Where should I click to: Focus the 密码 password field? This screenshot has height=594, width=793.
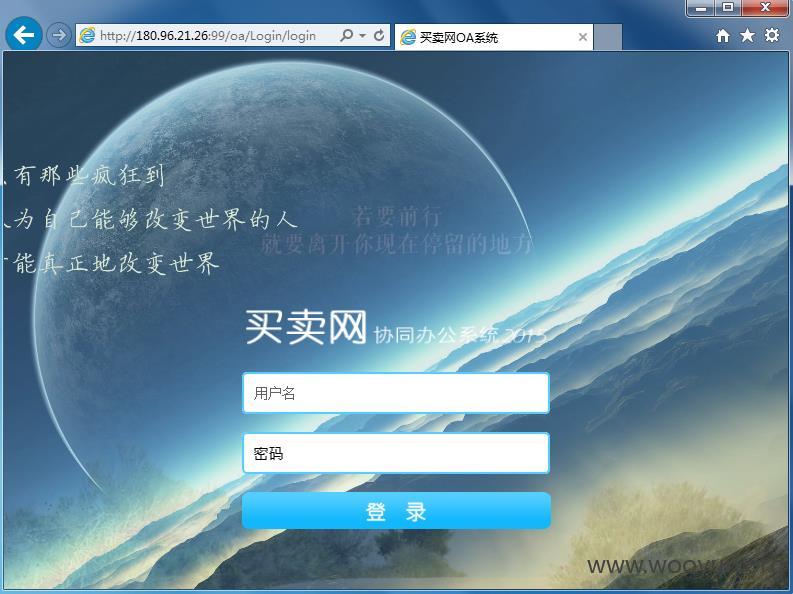[x=396, y=453]
